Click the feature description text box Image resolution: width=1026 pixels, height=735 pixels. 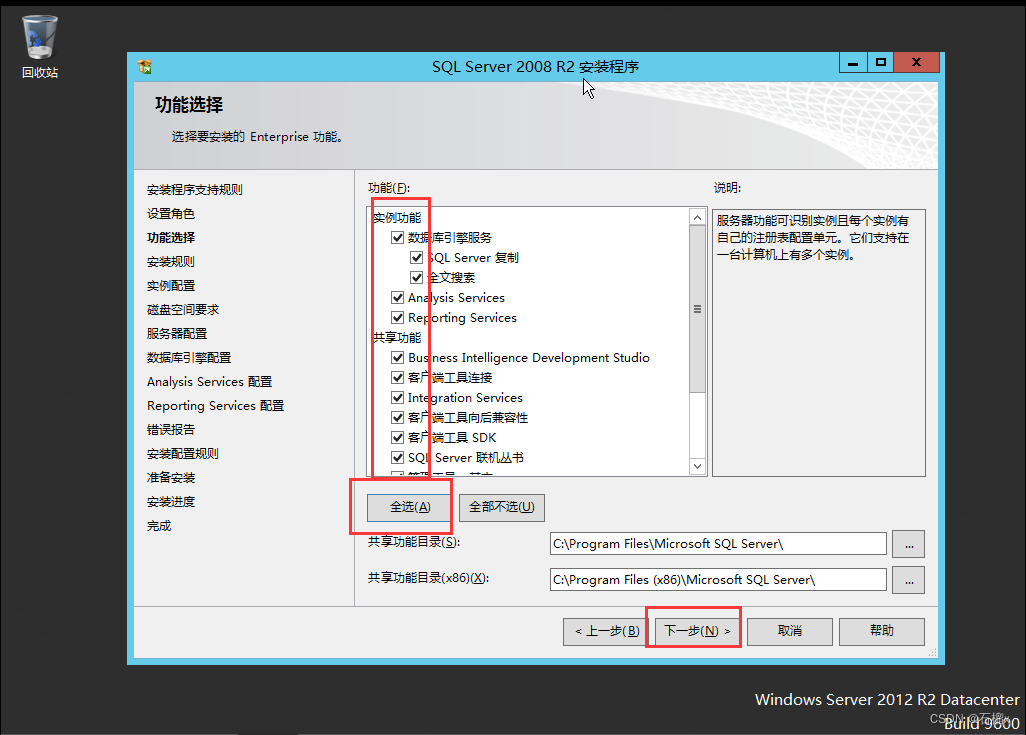(x=819, y=343)
